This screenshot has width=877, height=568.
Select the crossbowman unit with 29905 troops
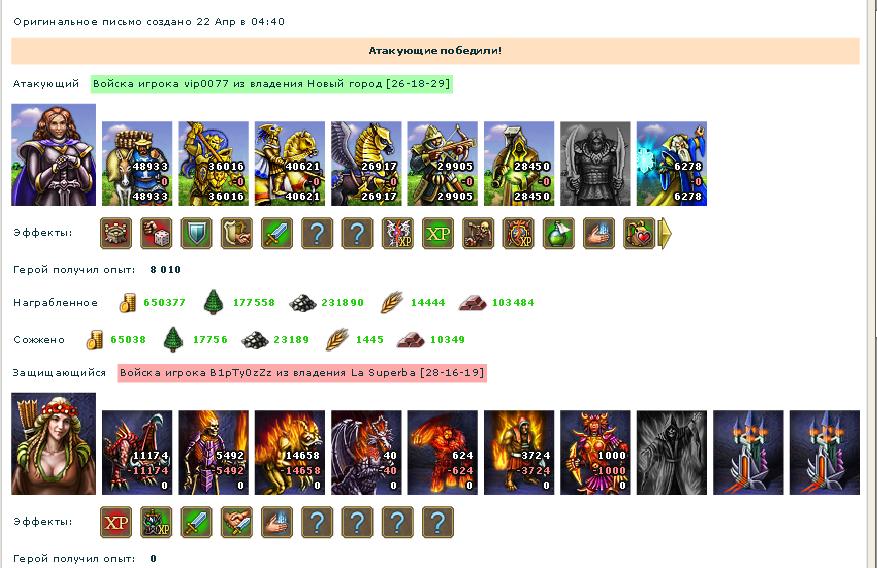(442, 164)
